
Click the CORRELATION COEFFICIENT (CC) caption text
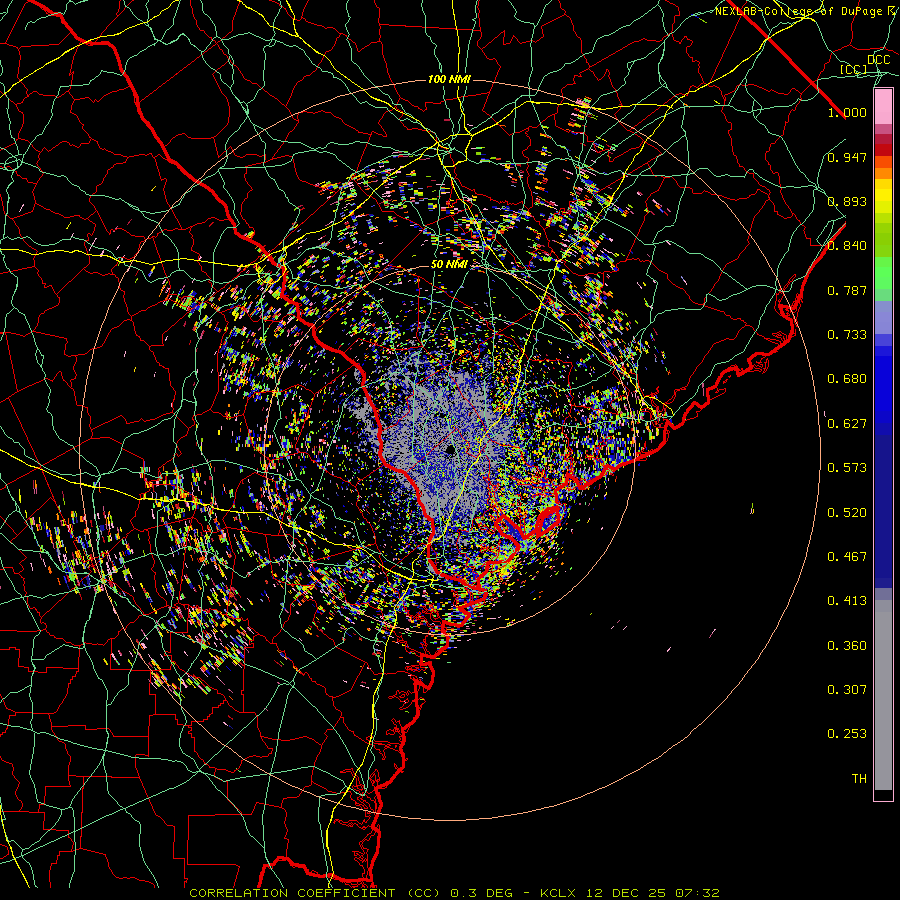coord(315,893)
